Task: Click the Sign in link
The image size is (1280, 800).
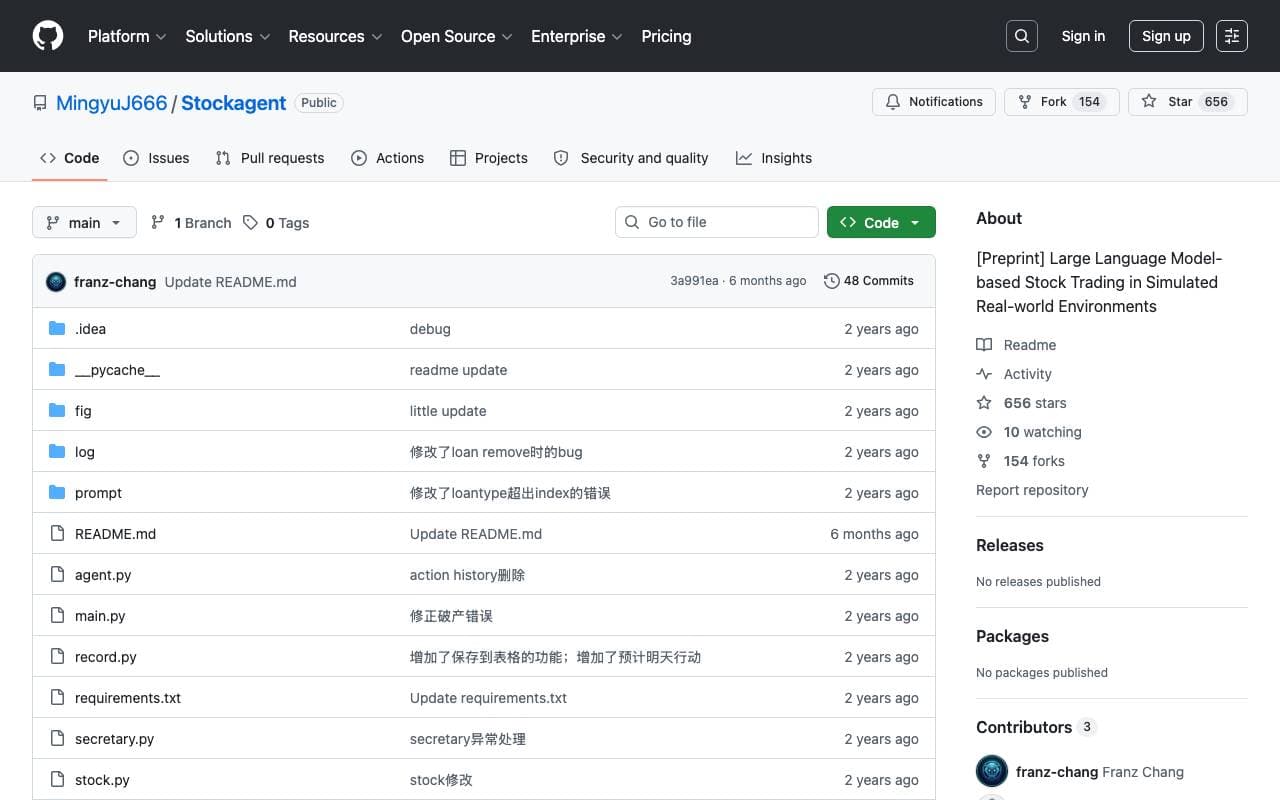Action: tap(1083, 36)
